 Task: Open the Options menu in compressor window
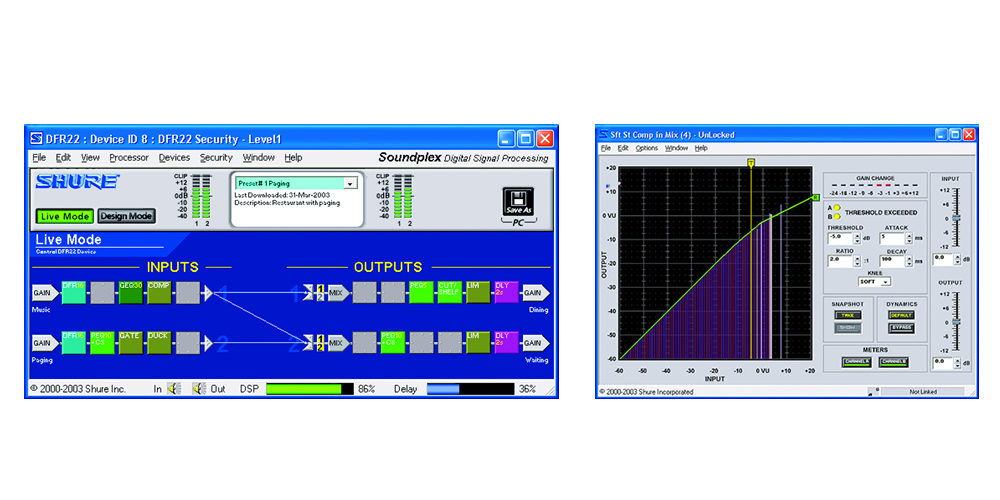click(x=647, y=148)
